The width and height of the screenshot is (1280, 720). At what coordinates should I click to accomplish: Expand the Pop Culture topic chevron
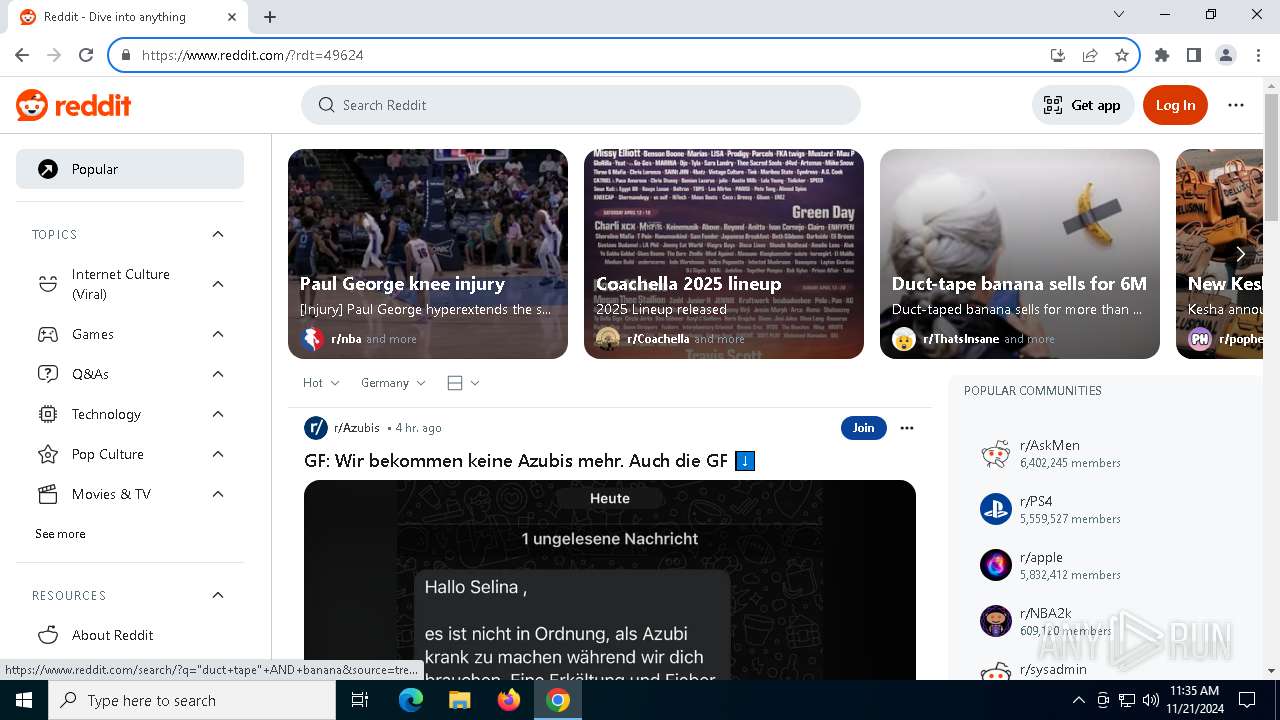tap(218, 454)
